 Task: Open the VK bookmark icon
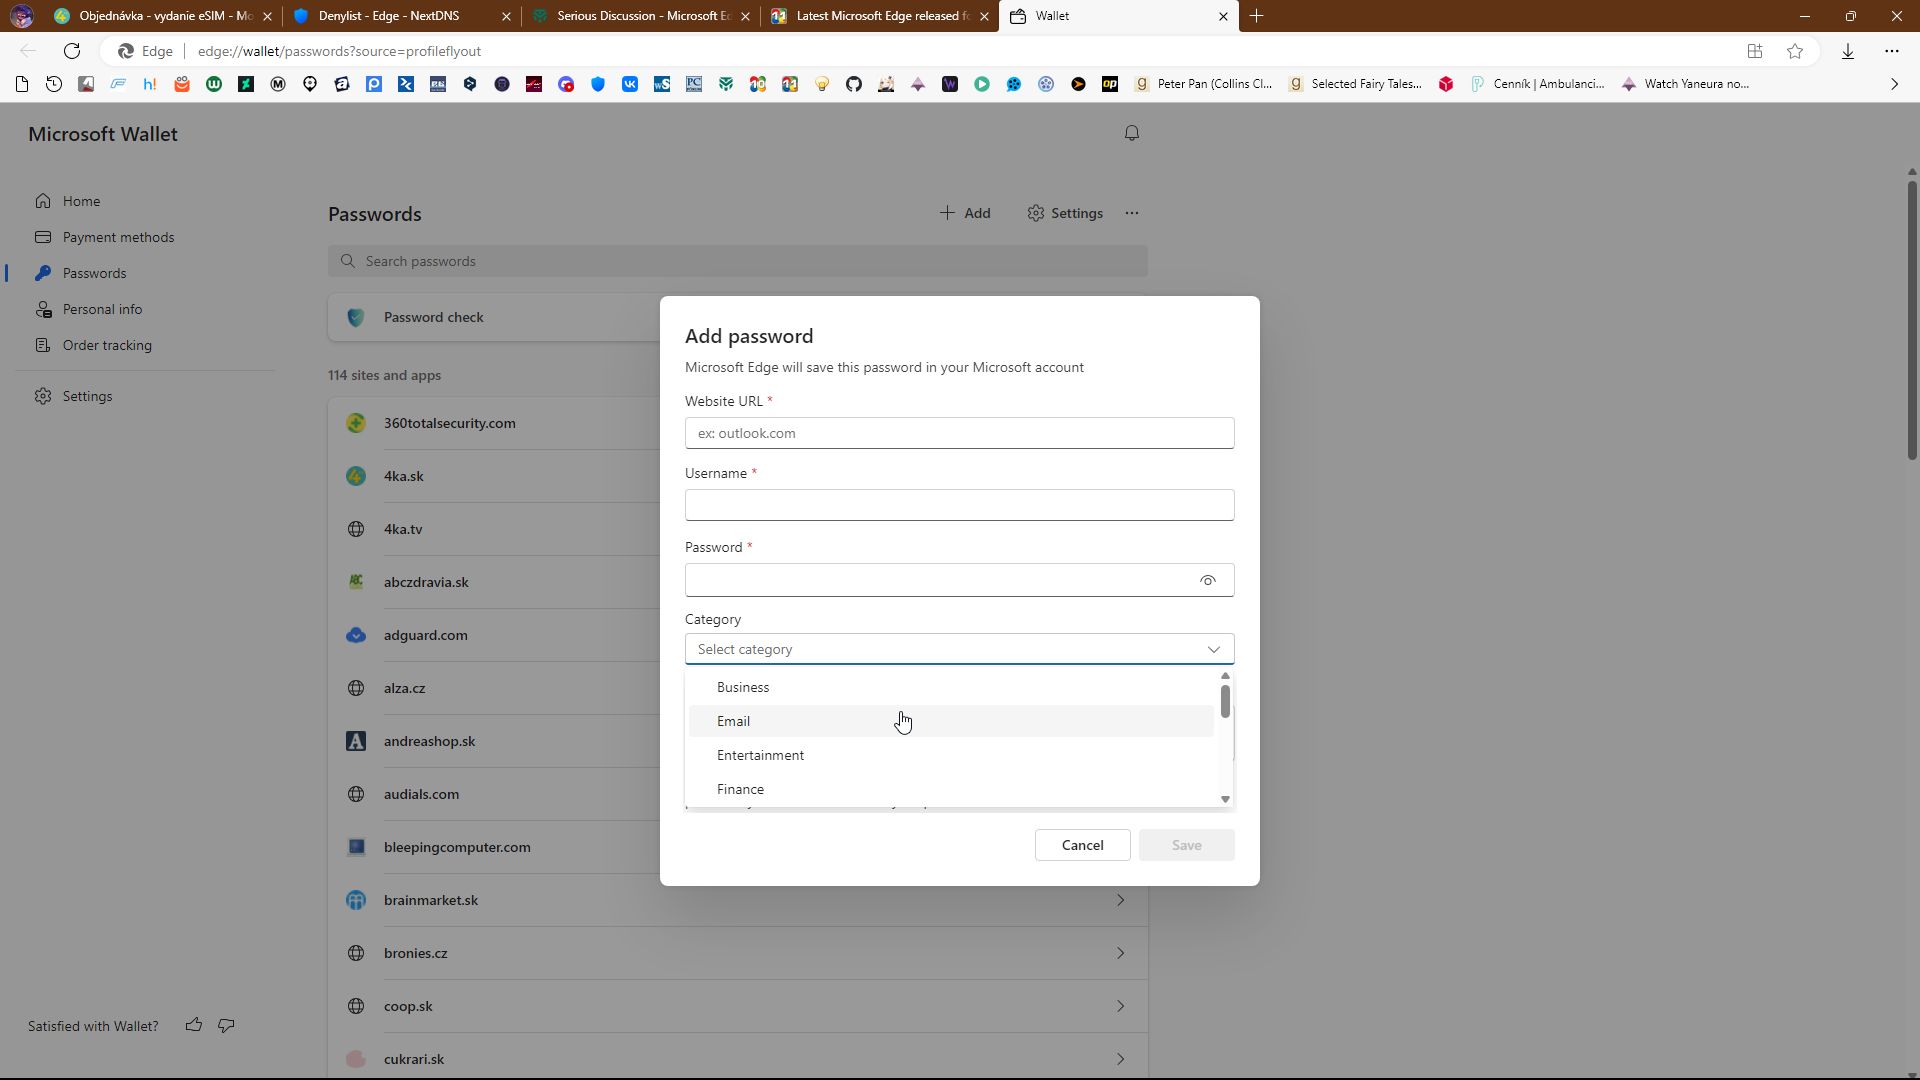(x=630, y=84)
